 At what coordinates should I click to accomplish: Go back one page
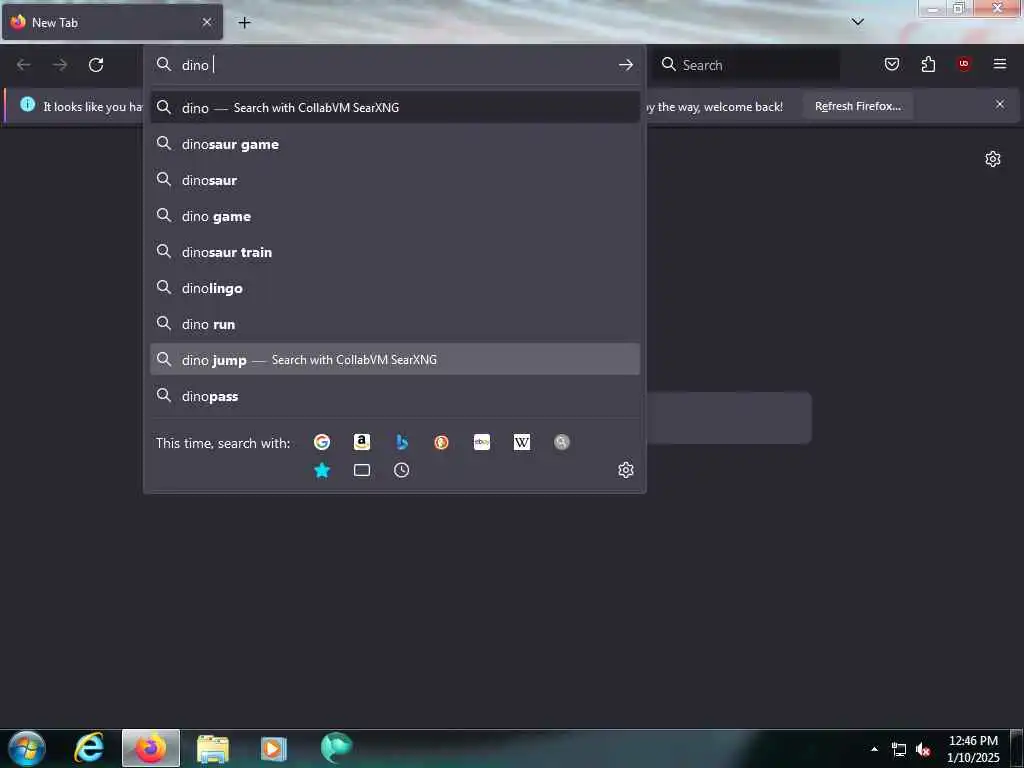[x=24, y=65]
